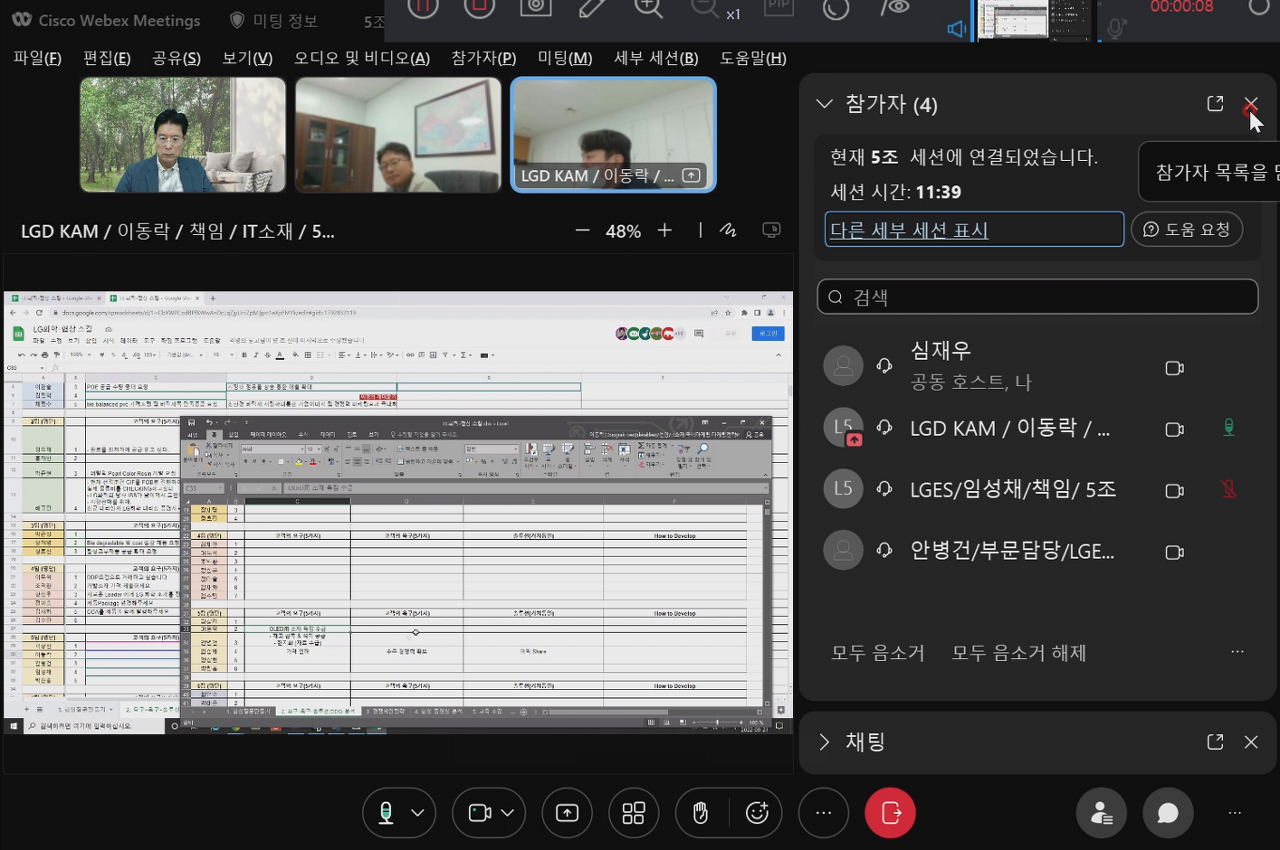
Task: Toggle recorder microphone capture icon
Action: pos(1116,28)
